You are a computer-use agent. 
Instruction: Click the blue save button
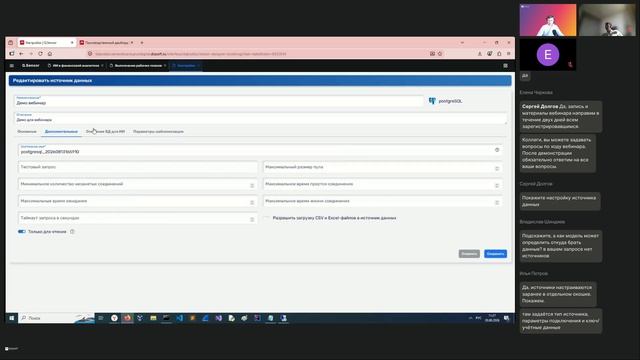(x=496, y=254)
